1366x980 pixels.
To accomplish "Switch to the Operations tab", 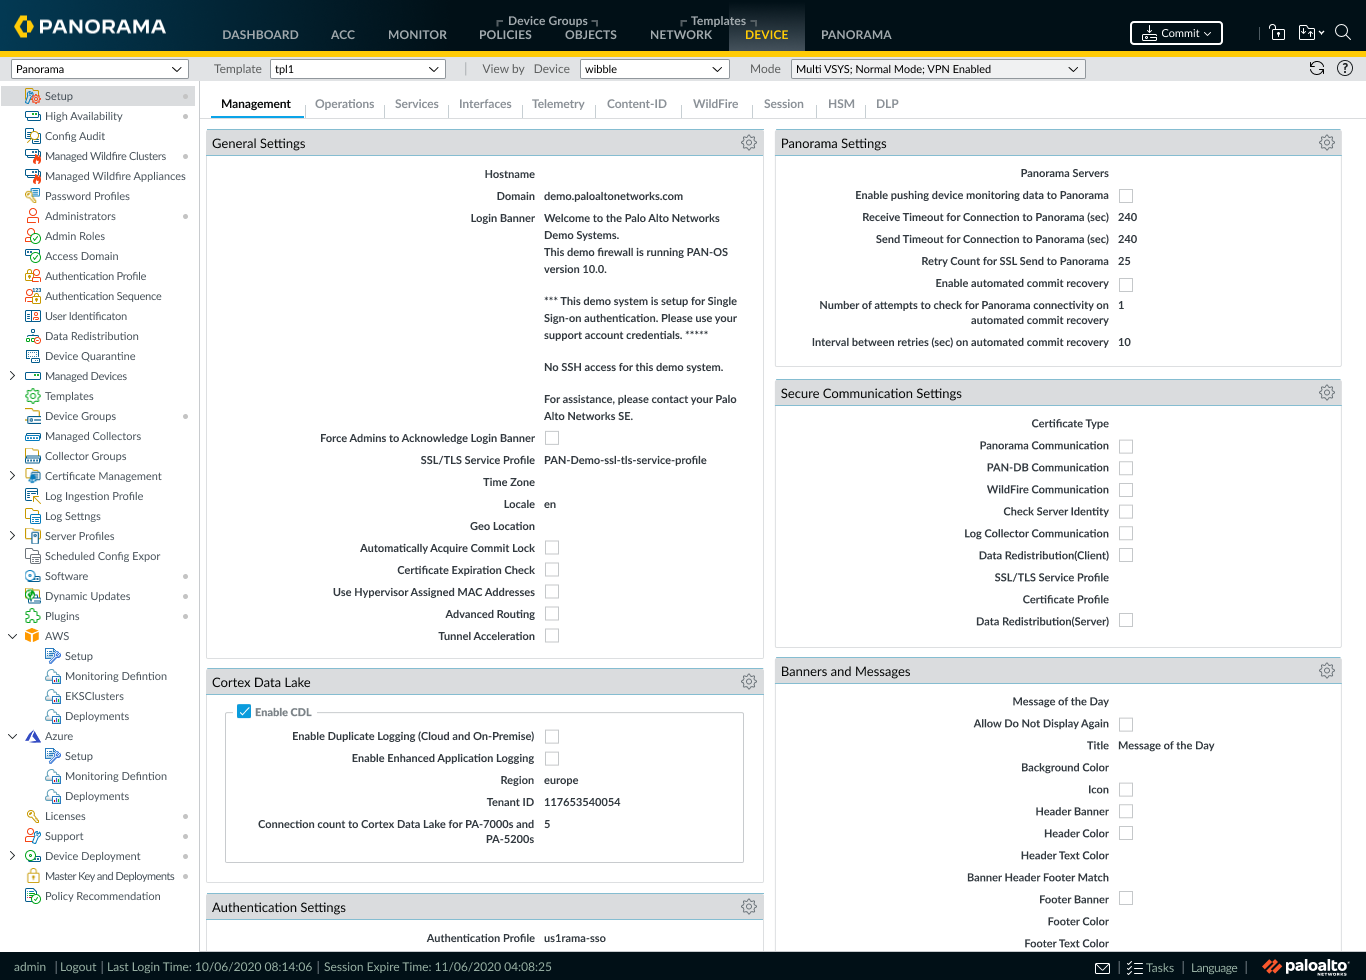I will 344,104.
